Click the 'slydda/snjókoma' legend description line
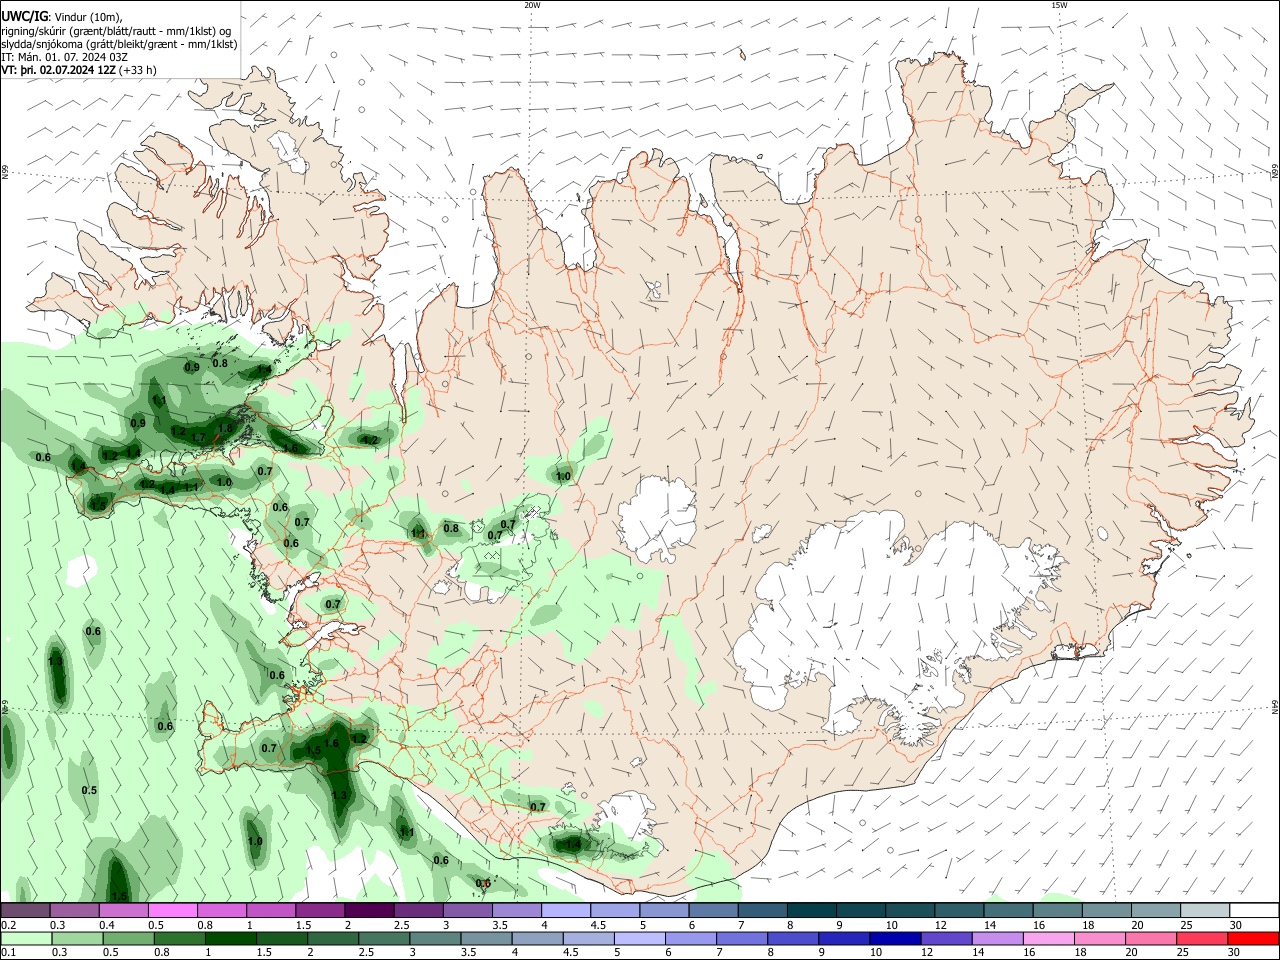This screenshot has height=960, width=1280. pyautogui.click(x=119, y=44)
